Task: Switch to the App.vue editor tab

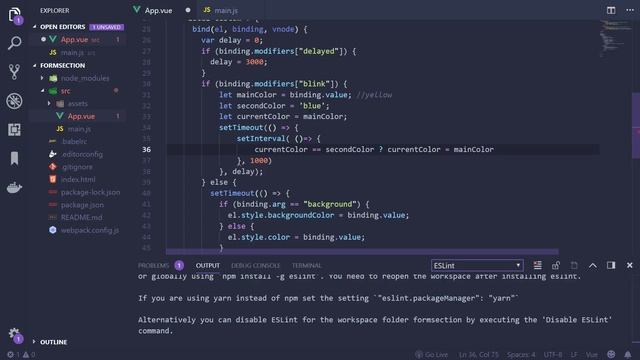Action: coord(158,11)
